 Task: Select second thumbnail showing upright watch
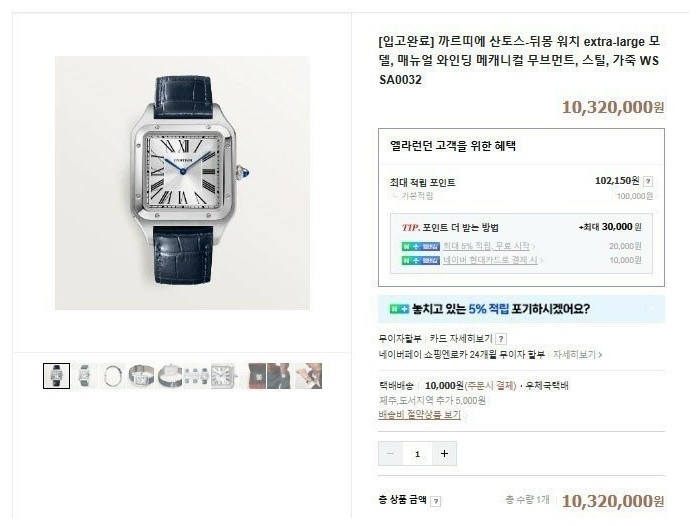[x=84, y=376]
